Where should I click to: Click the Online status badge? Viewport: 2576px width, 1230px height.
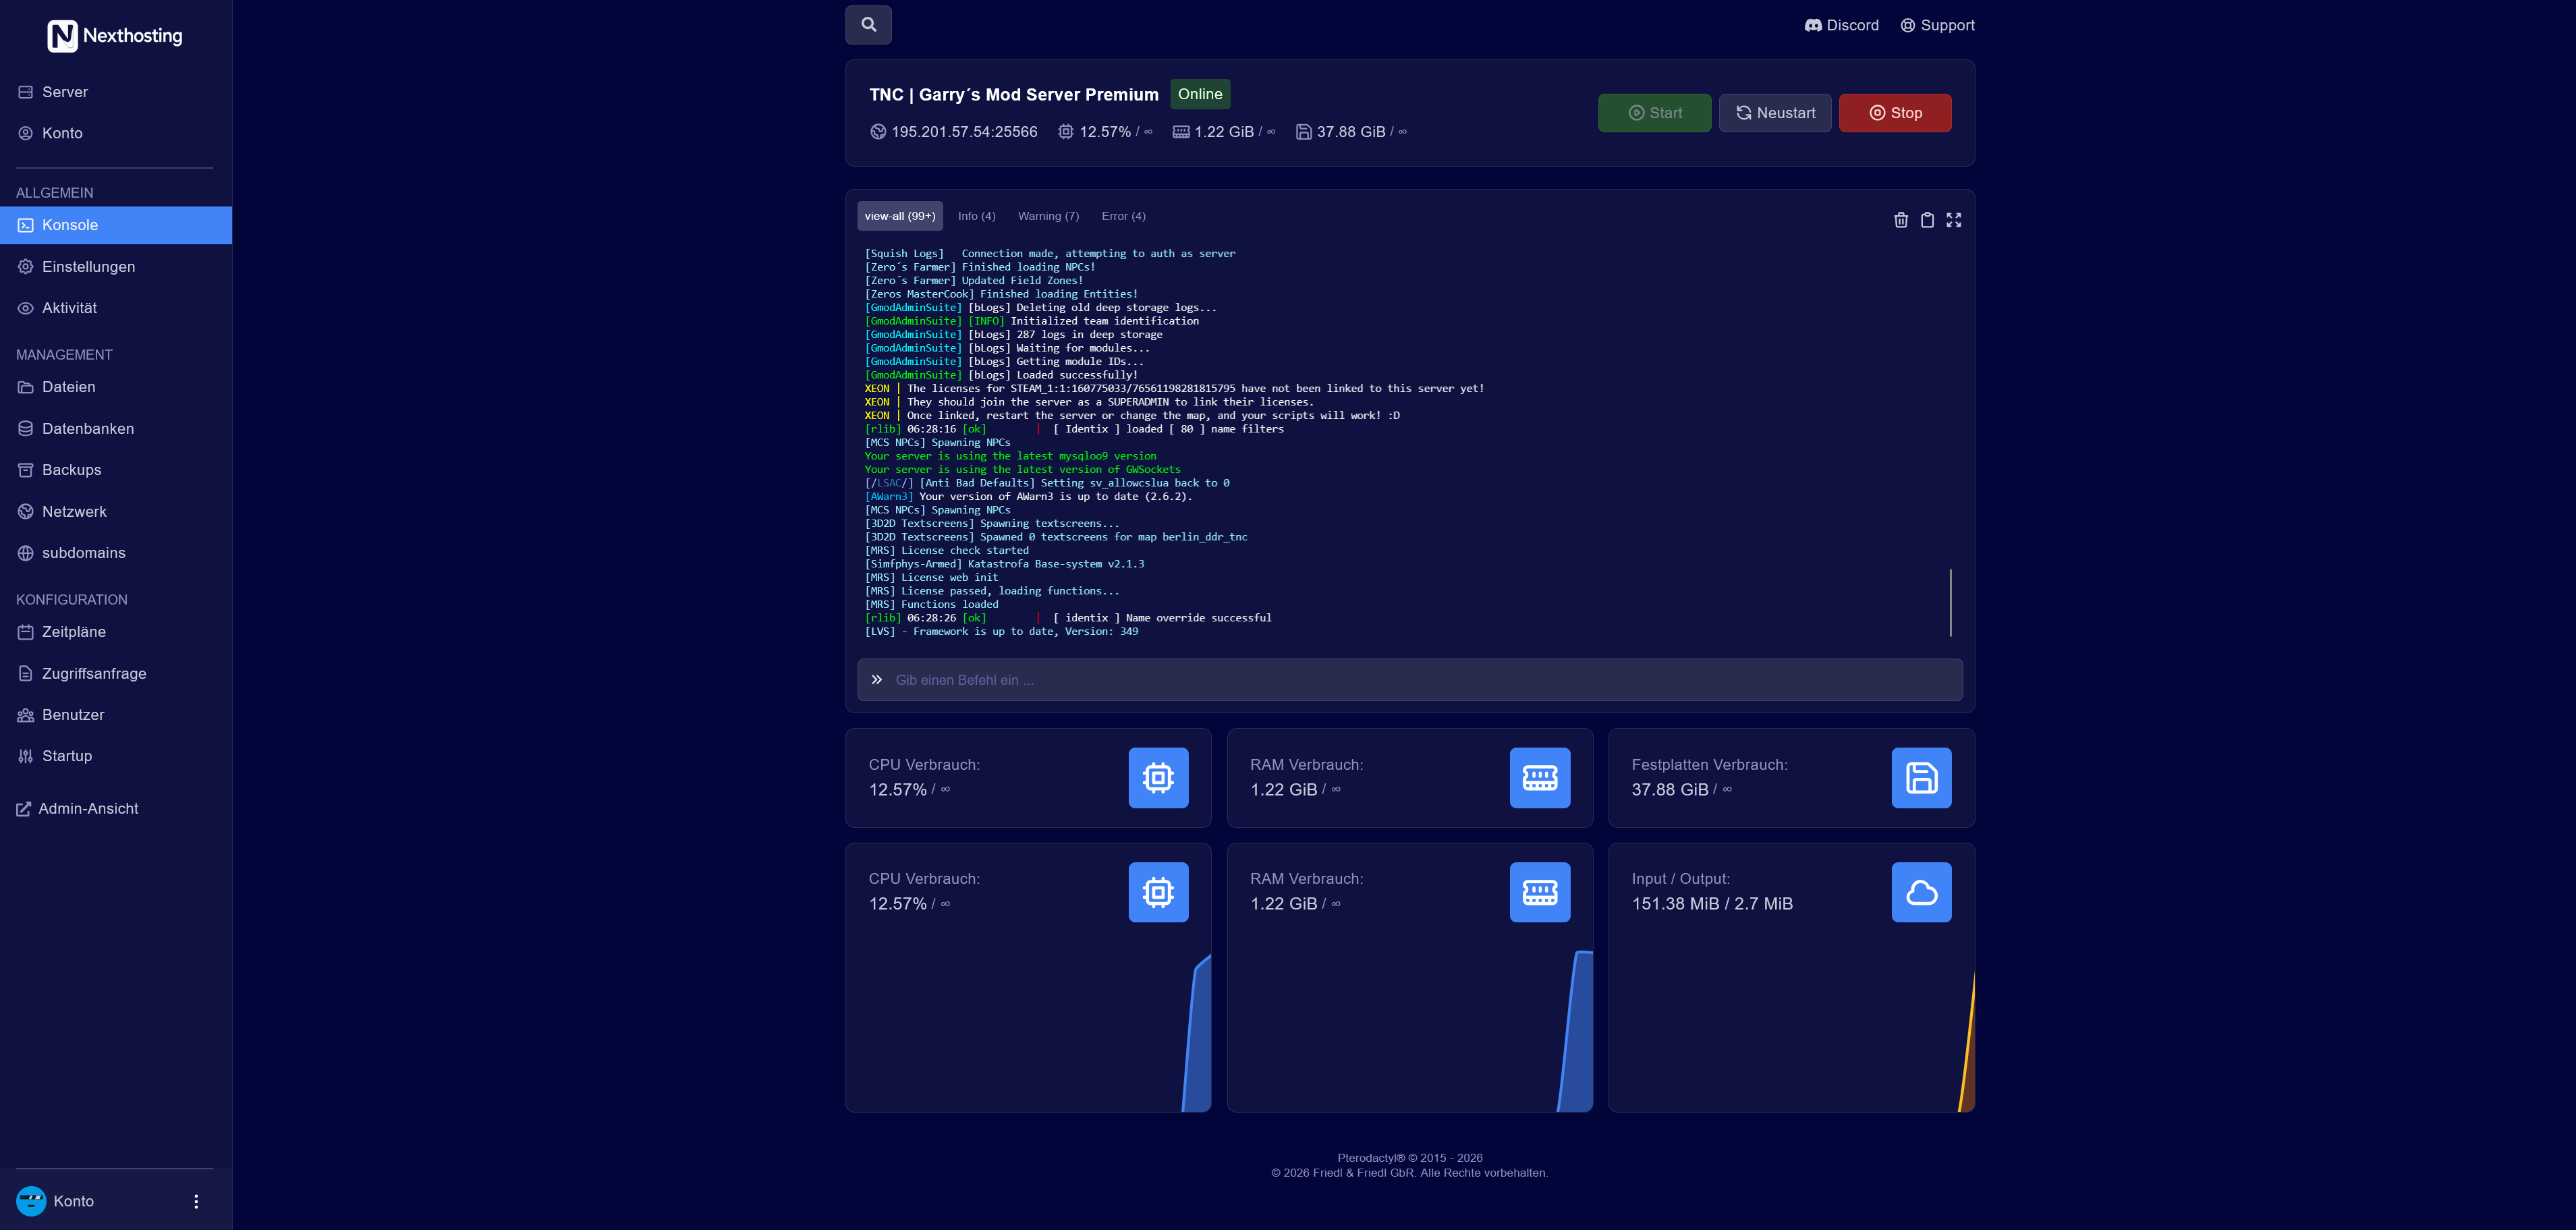(1199, 94)
